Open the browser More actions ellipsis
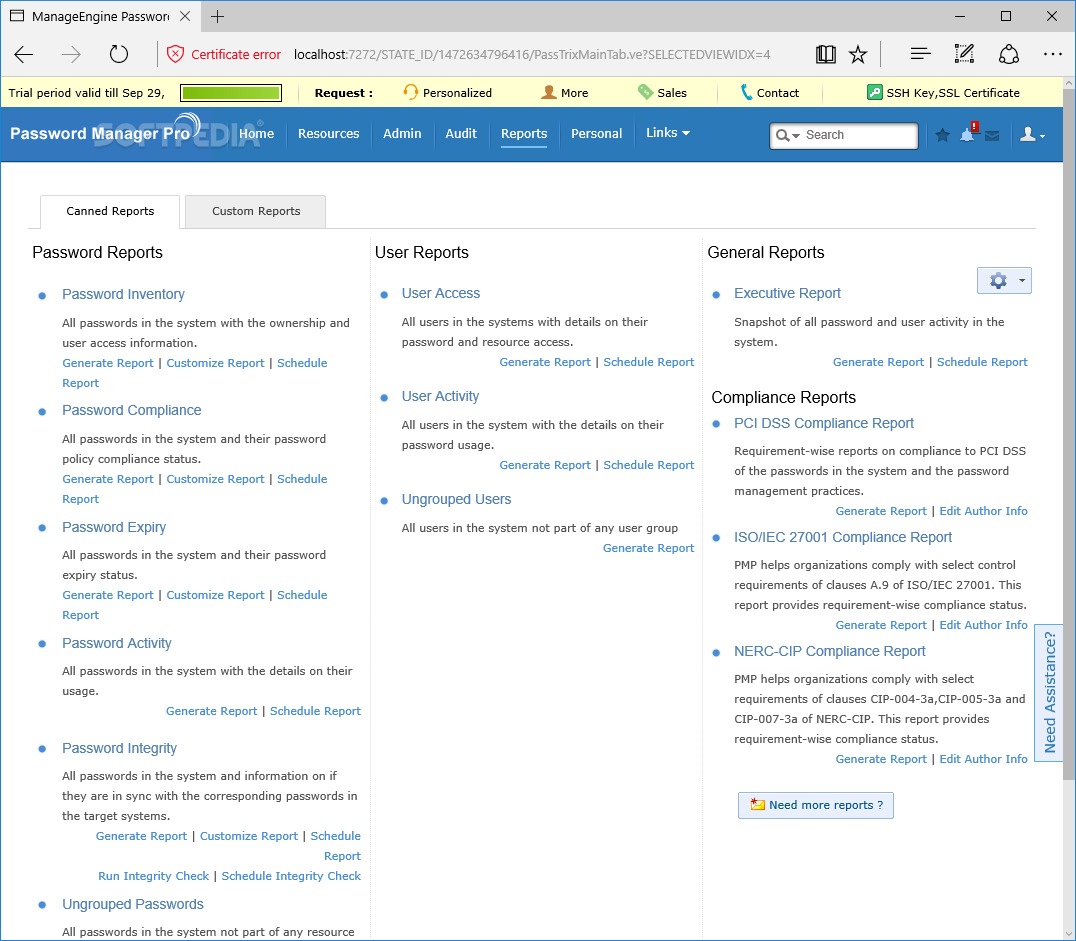 (1053, 54)
